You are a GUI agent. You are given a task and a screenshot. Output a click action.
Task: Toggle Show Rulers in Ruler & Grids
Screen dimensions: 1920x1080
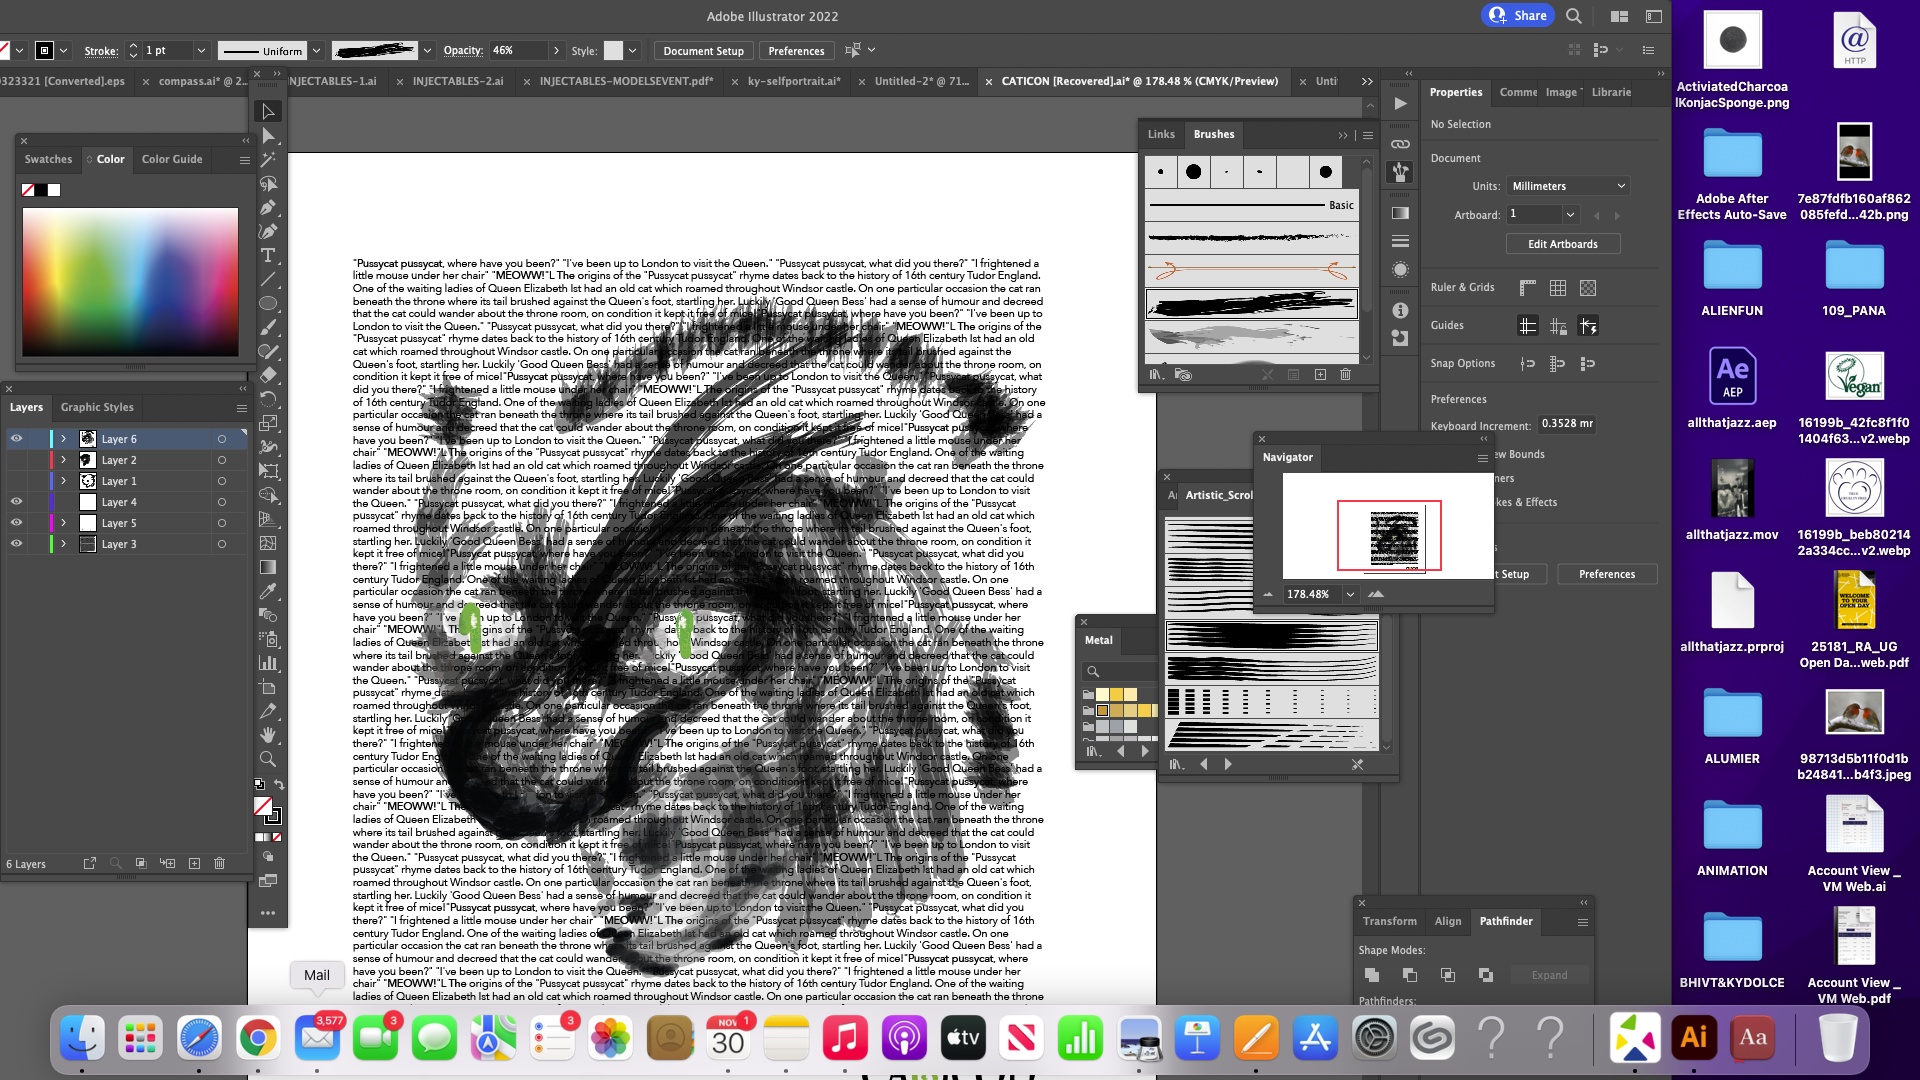coord(1527,288)
